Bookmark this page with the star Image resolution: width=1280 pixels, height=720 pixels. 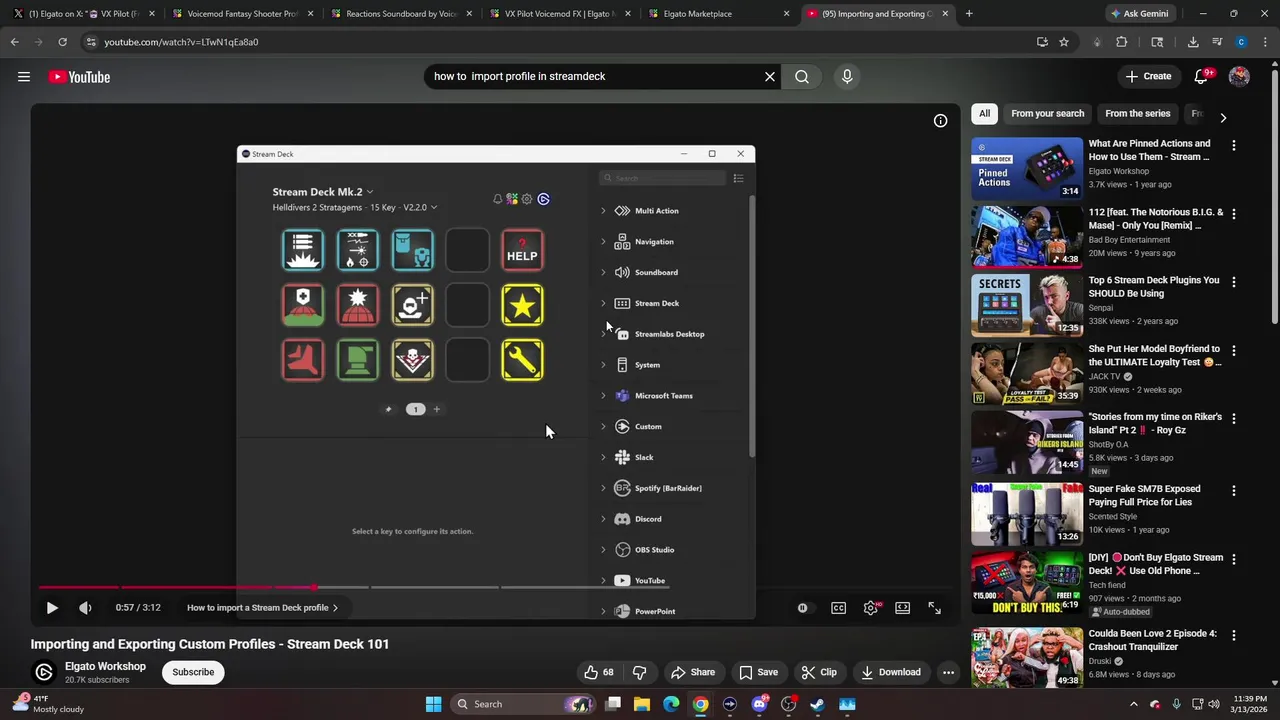1064,42
